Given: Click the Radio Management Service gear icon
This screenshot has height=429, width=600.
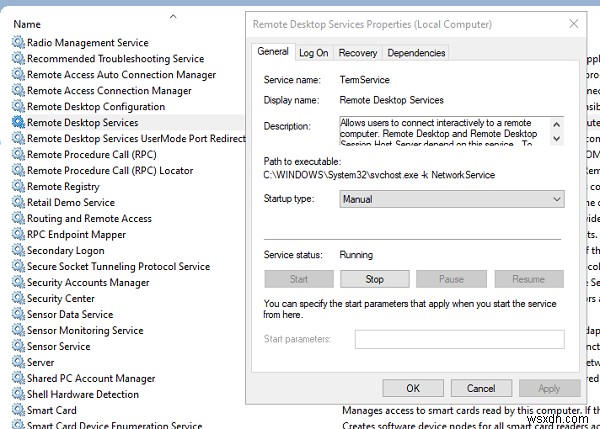Looking at the screenshot, I should tap(18, 42).
